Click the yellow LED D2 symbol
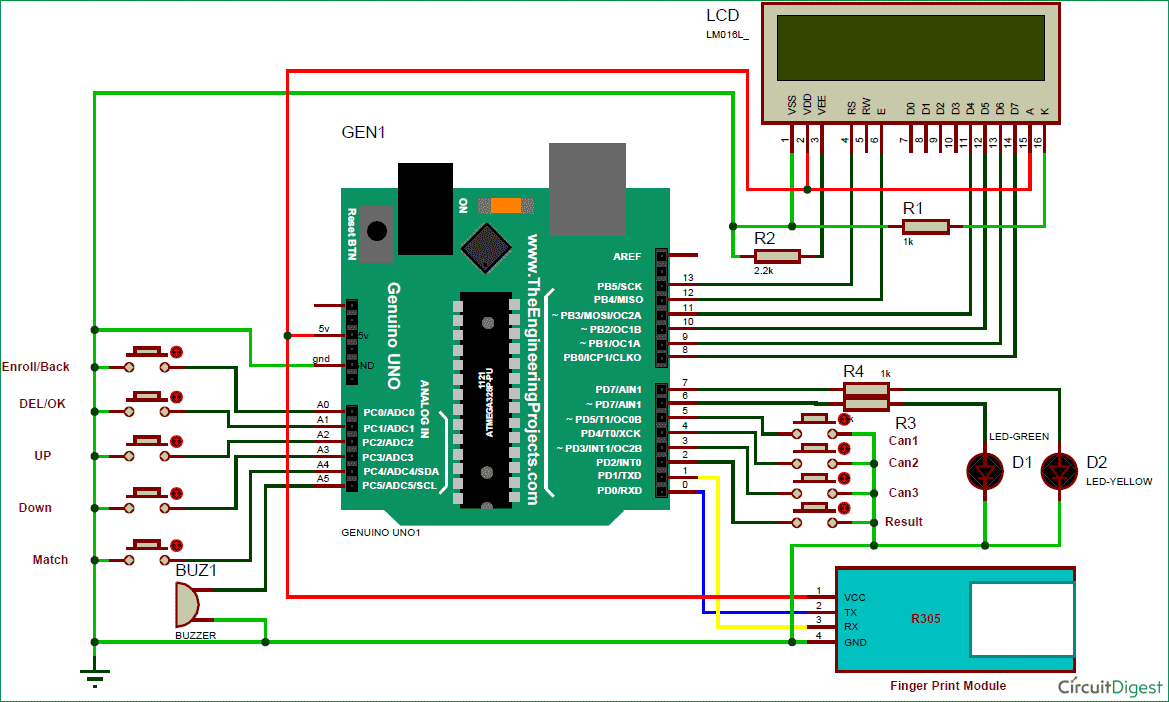The image size is (1169, 702). coord(1059,471)
